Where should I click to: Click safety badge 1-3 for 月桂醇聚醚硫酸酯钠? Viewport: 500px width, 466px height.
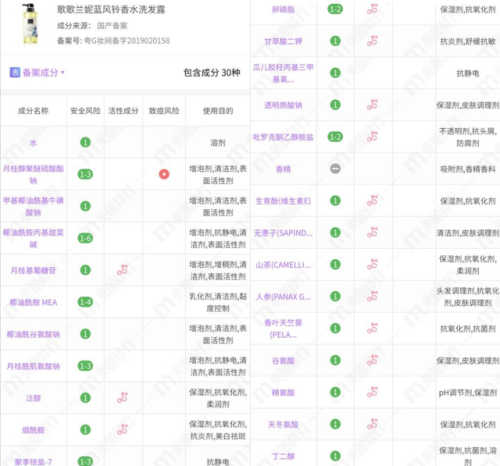(x=85, y=174)
